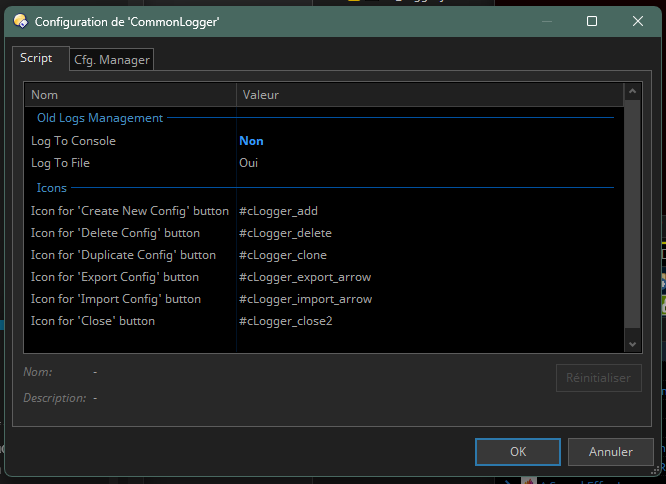The width and height of the screenshot is (666, 484).
Task: Confirm with the OK button
Action: pos(517,452)
